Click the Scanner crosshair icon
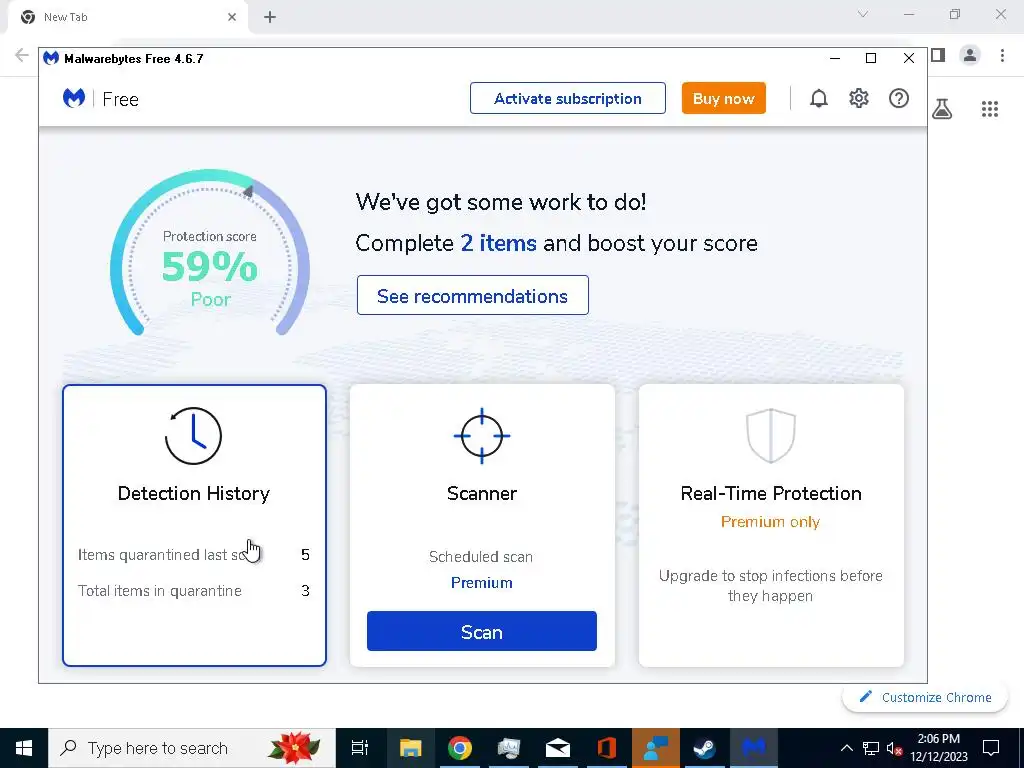 point(482,436)
